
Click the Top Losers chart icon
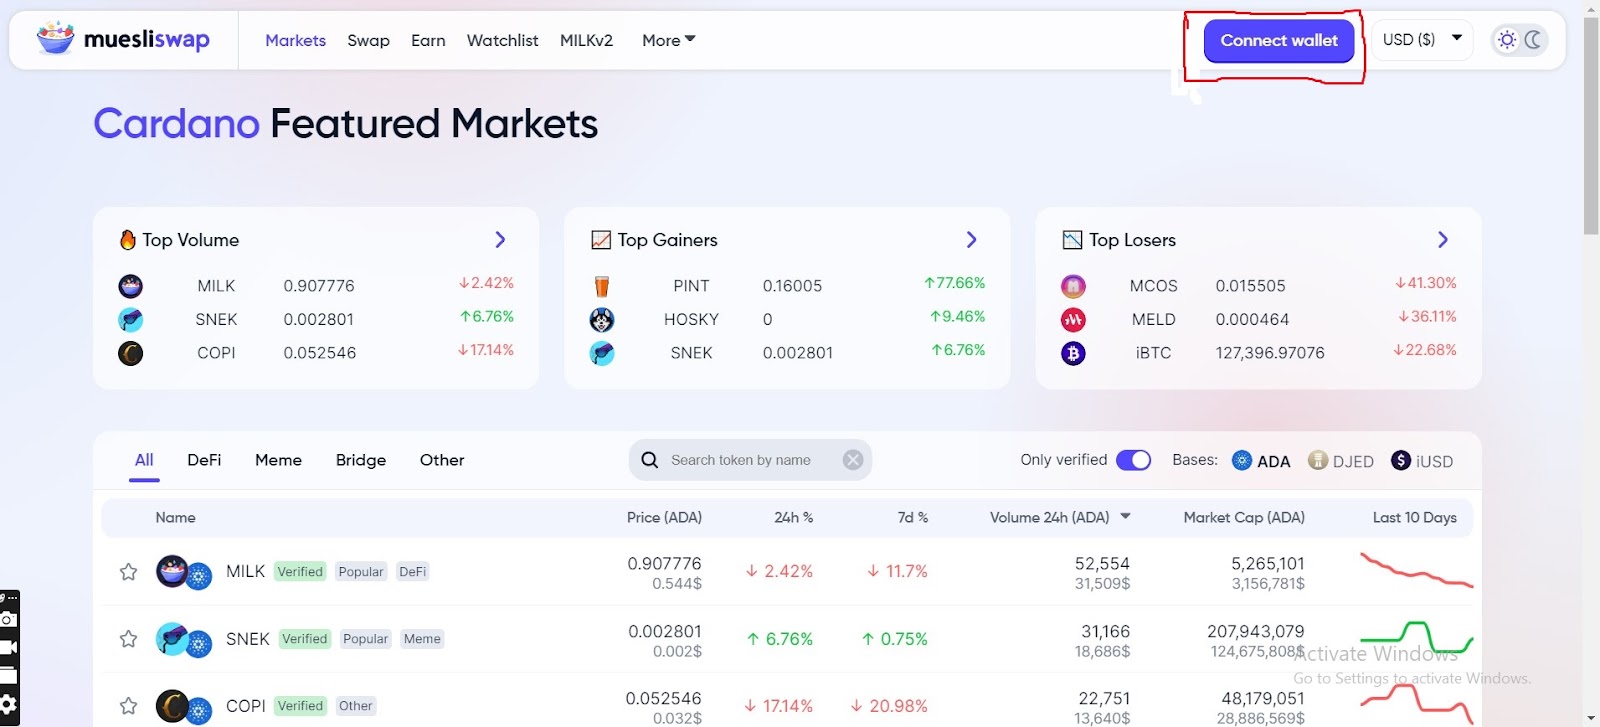click(x=1072, y=240)
